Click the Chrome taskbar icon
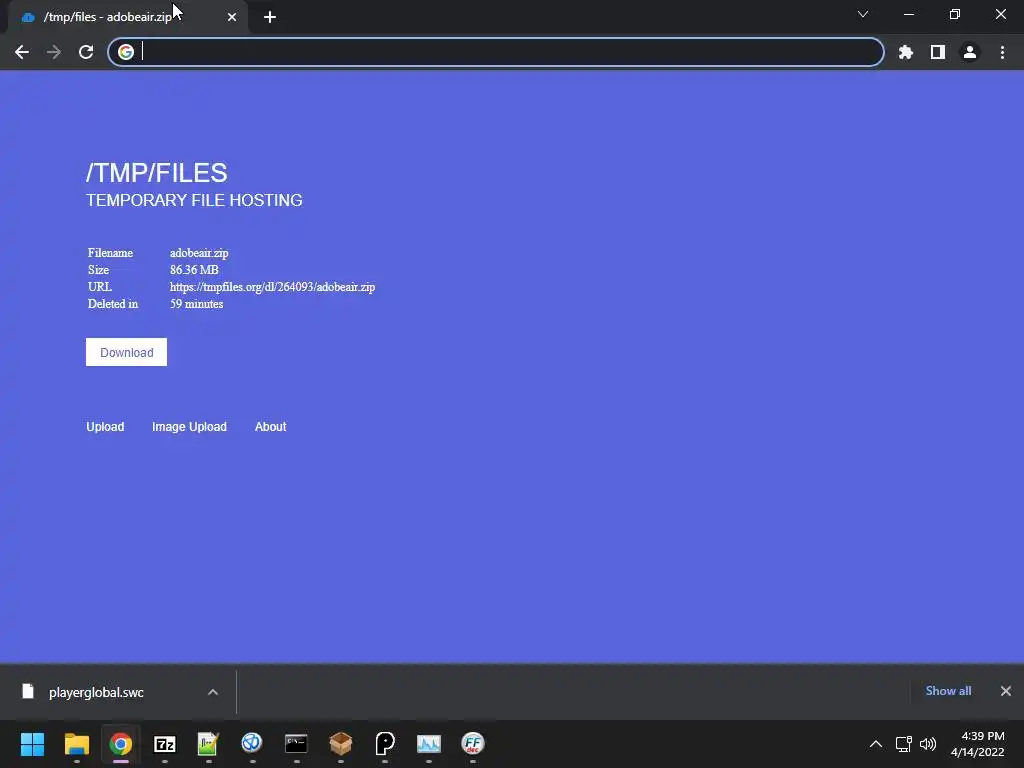Screen dimensions: 1024x768 pos(121,744)
